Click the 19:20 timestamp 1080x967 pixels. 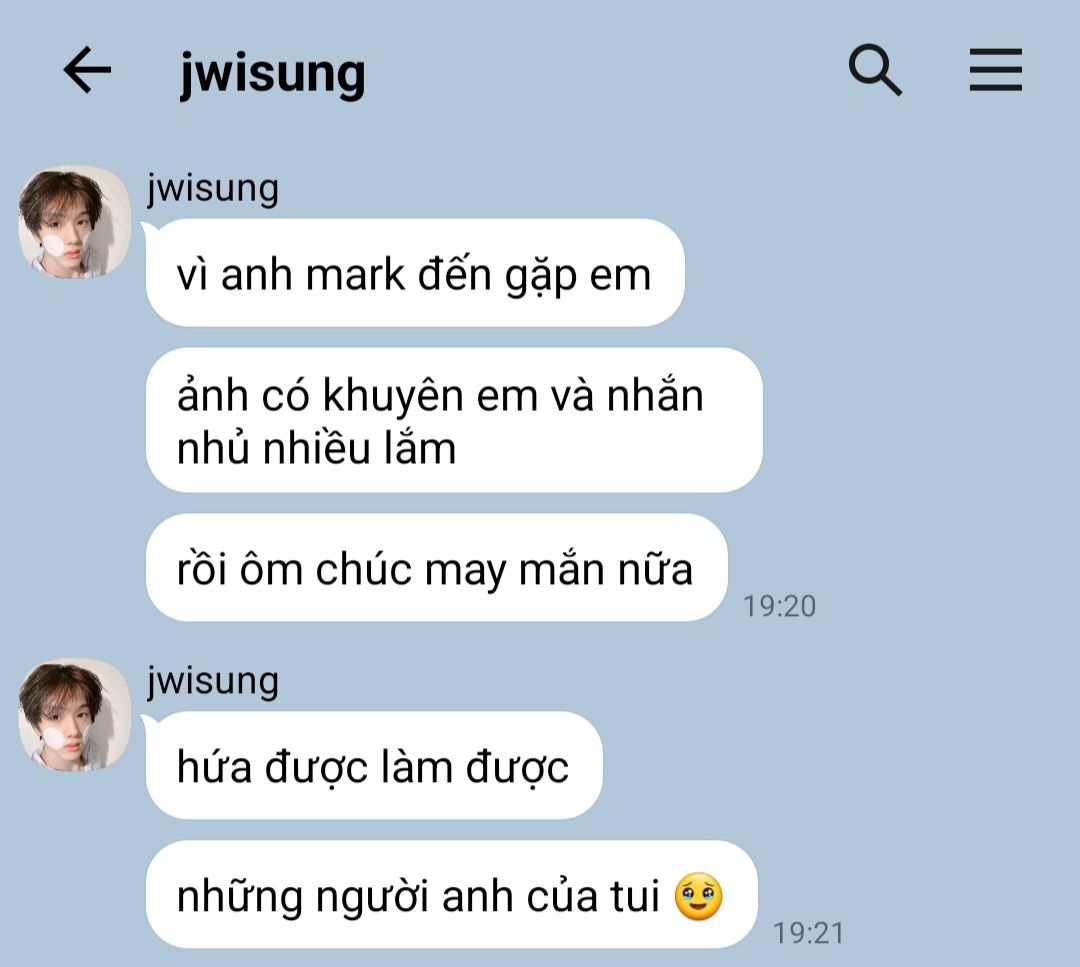coord(779,606)
